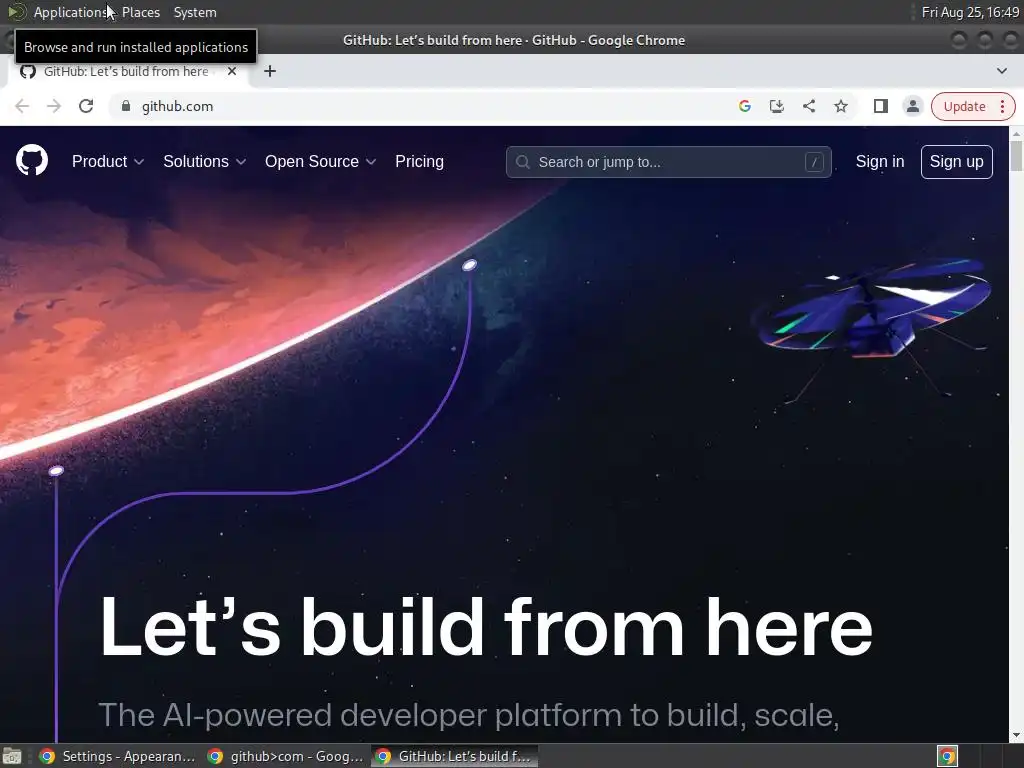This screenshot has width=1024, height=768.
Task: Share this page with the share icon
Action: 808,106
